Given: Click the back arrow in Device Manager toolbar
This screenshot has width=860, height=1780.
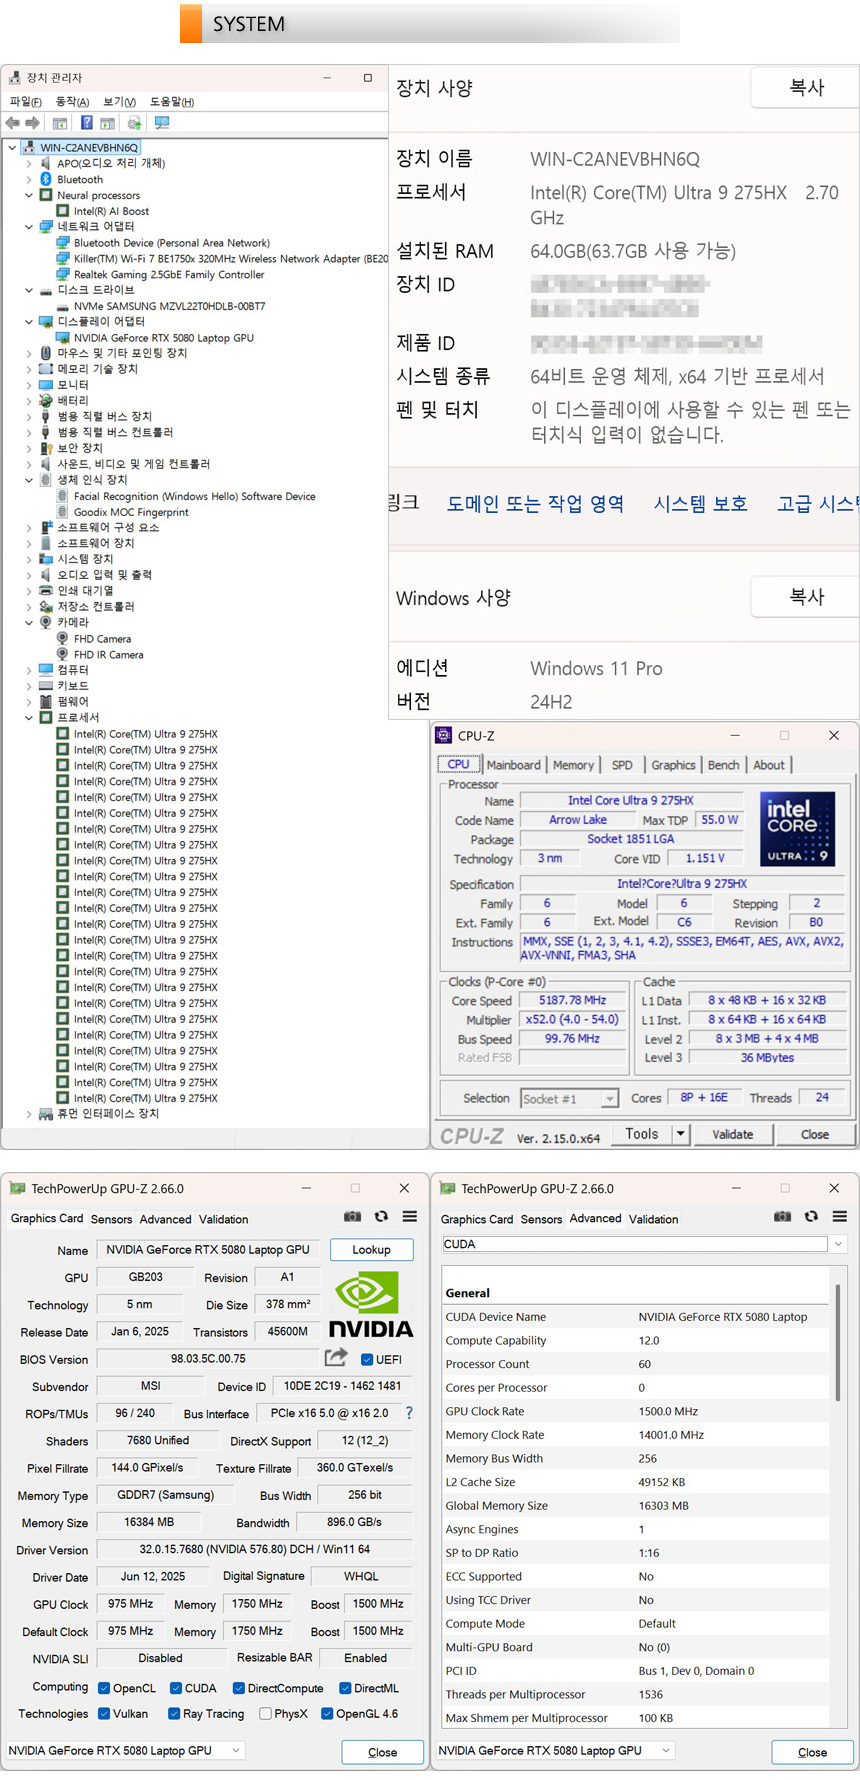Looking at the screenshot, I should click(x=13, y=123).
